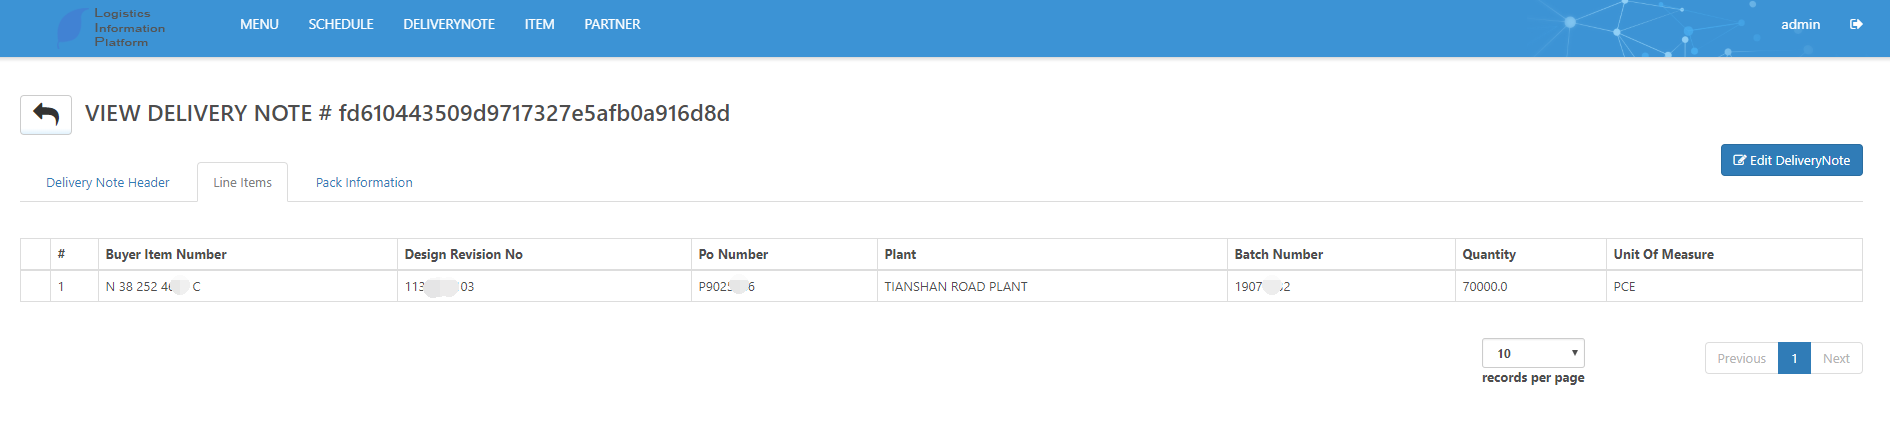Click the Edit DeliveryNote button
Screen dimensions: 1890x441
1791,160
